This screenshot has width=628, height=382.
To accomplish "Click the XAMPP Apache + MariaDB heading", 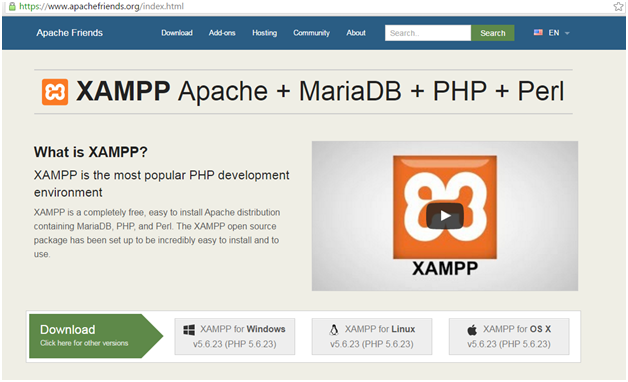I will tap(320, 91).
